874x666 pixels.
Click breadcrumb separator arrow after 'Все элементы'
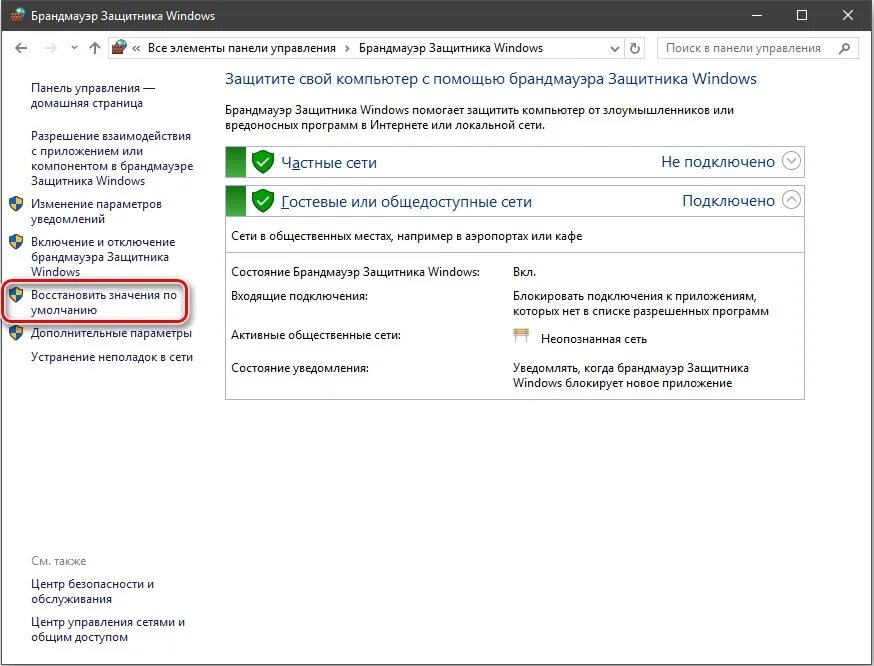347,48
